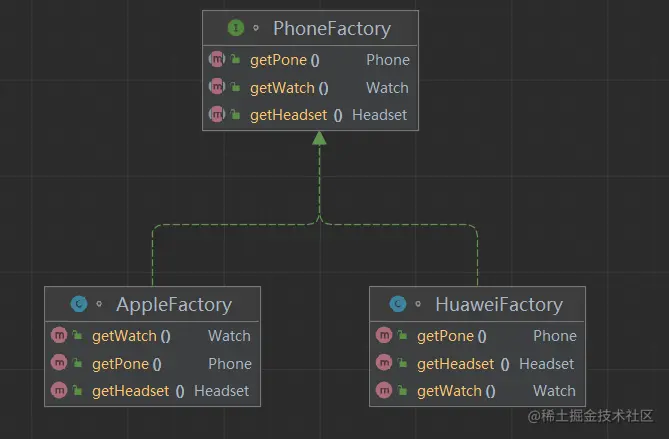Click method icon beside getPone in HuaweiFactory

tap(383, 336)
